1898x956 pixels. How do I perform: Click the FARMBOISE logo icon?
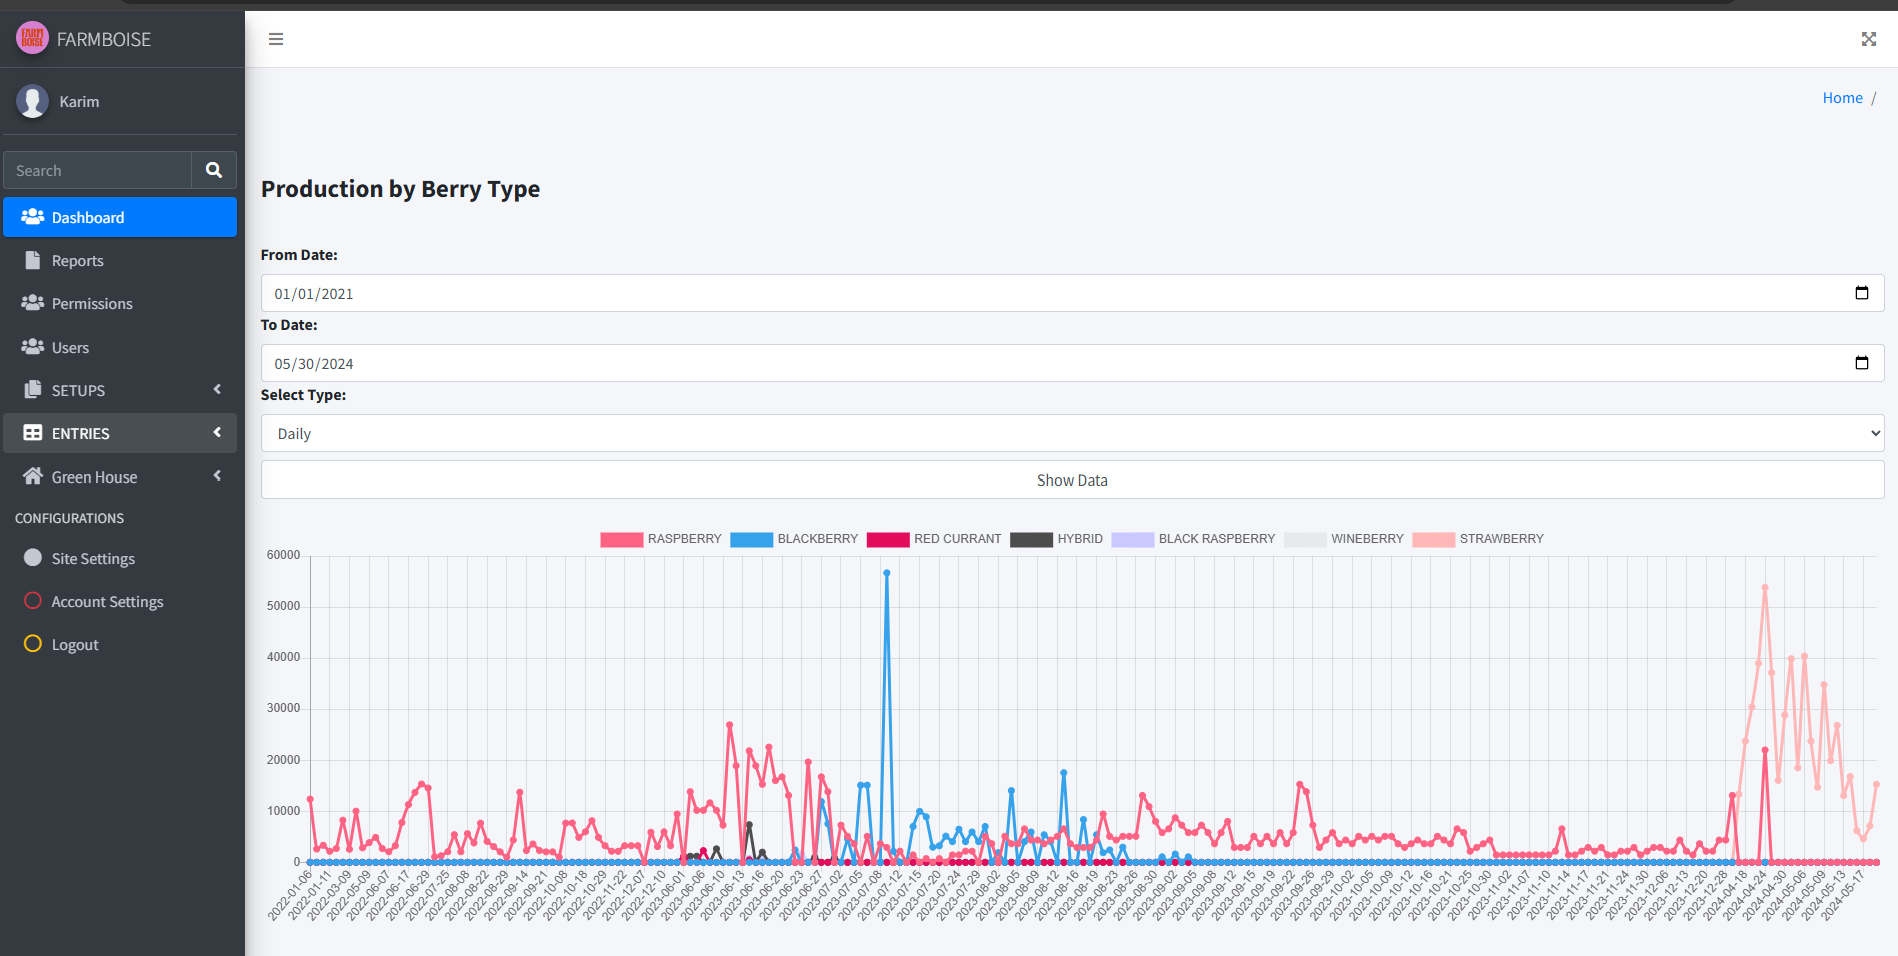(x=32, y=39)
